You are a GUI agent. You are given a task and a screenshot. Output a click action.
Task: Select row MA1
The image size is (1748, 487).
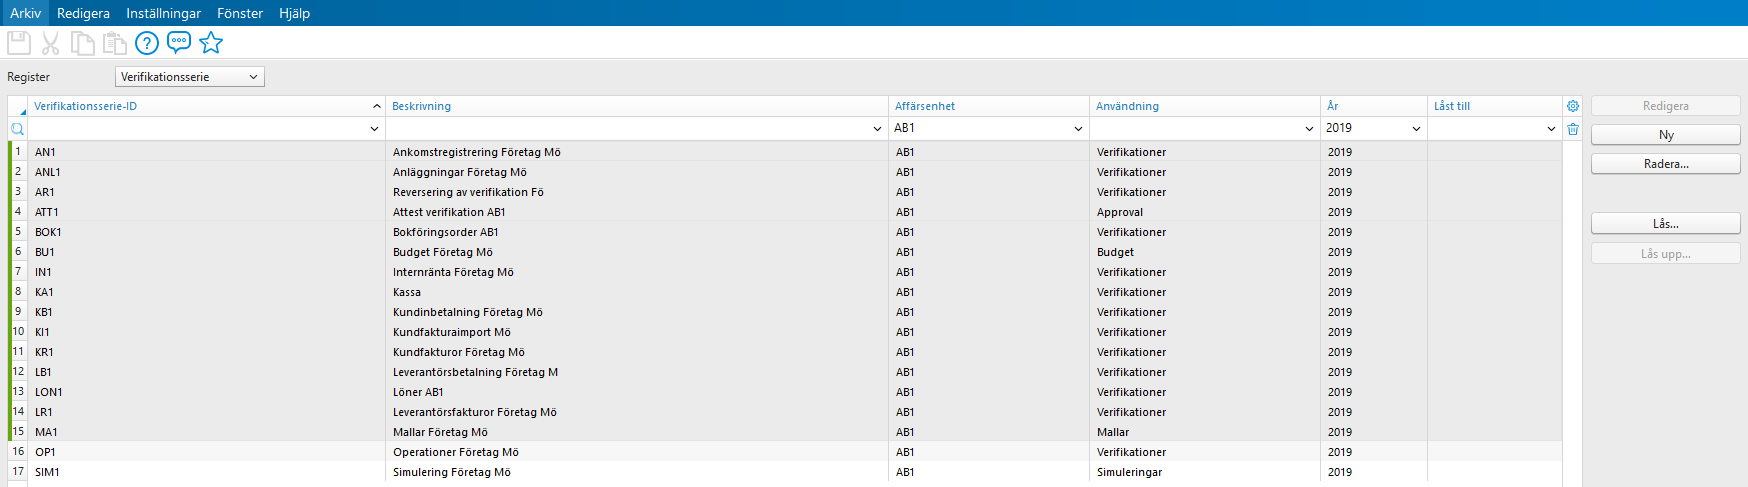pyautogui.click(x=785, y=432)
